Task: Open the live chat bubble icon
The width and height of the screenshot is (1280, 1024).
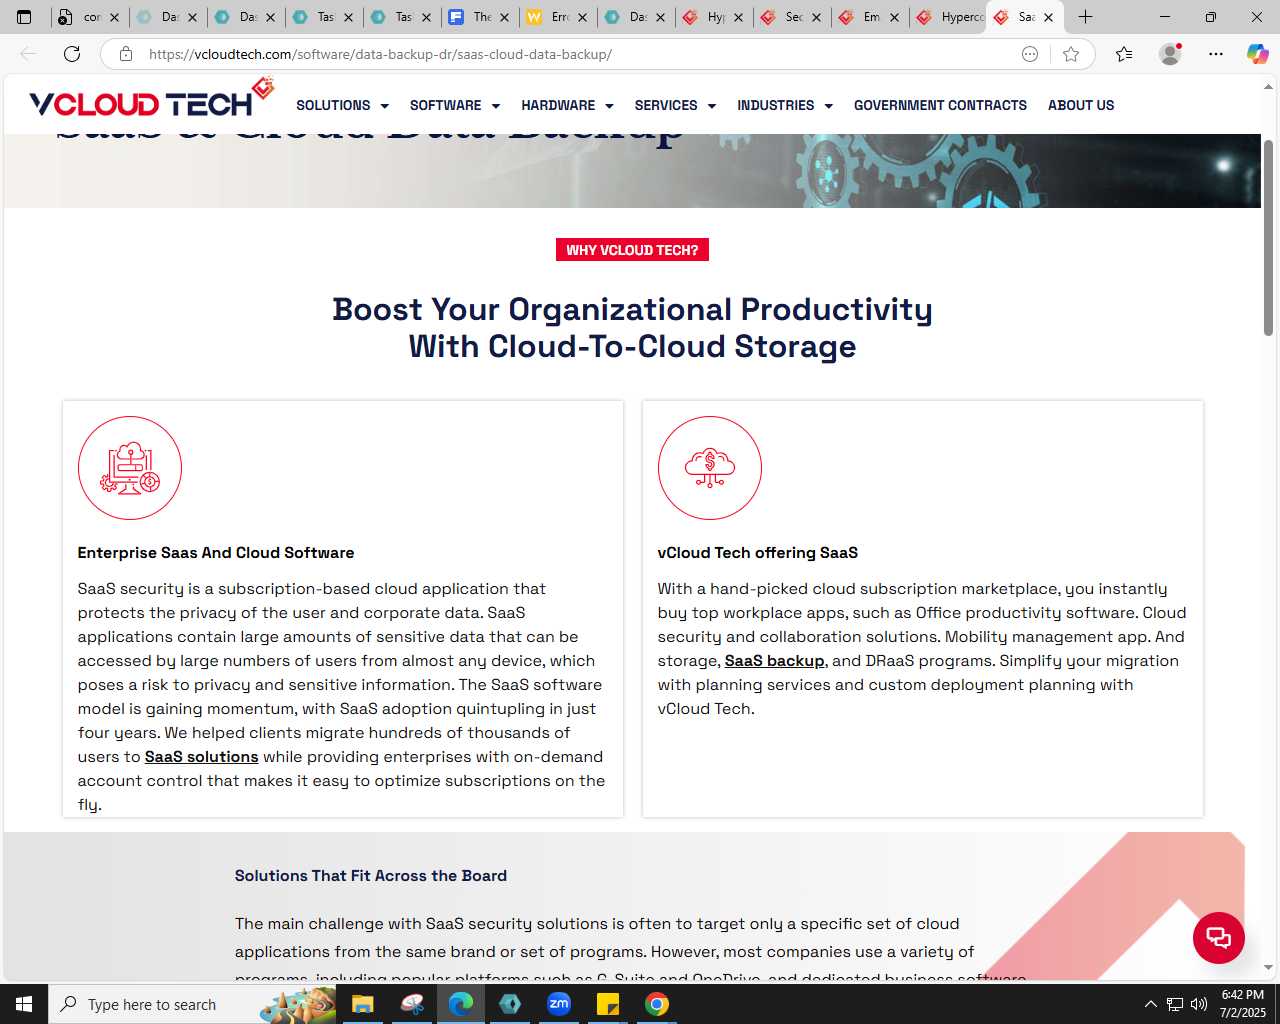Action: (x=1218, y=938)
